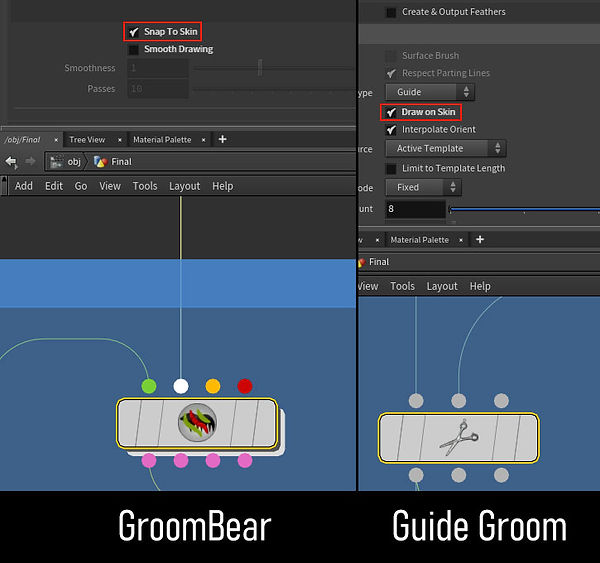600x563 pixels.
Task: Switch to the Tree View tab
Action: pyautogui.click(x=87, y=140)
